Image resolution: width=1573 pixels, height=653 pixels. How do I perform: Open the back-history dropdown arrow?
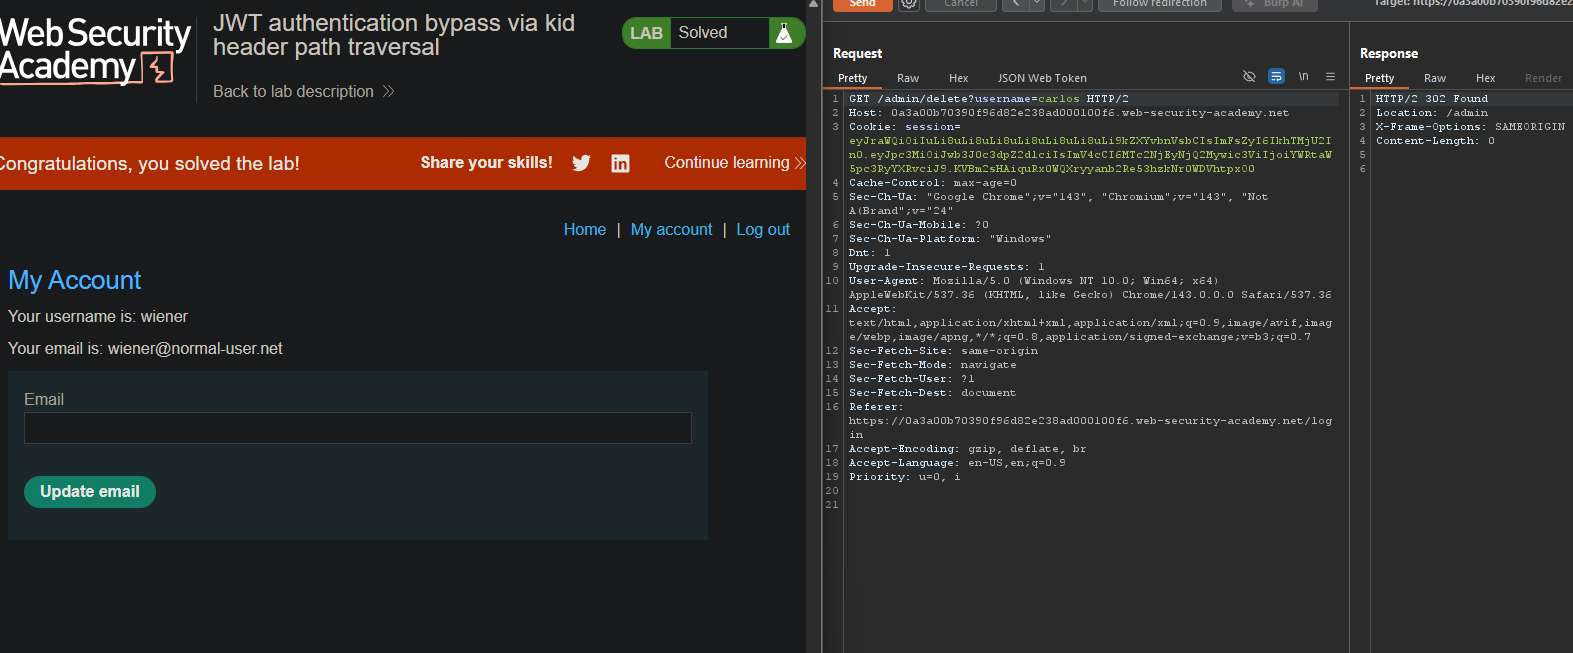pos(1037,4)
